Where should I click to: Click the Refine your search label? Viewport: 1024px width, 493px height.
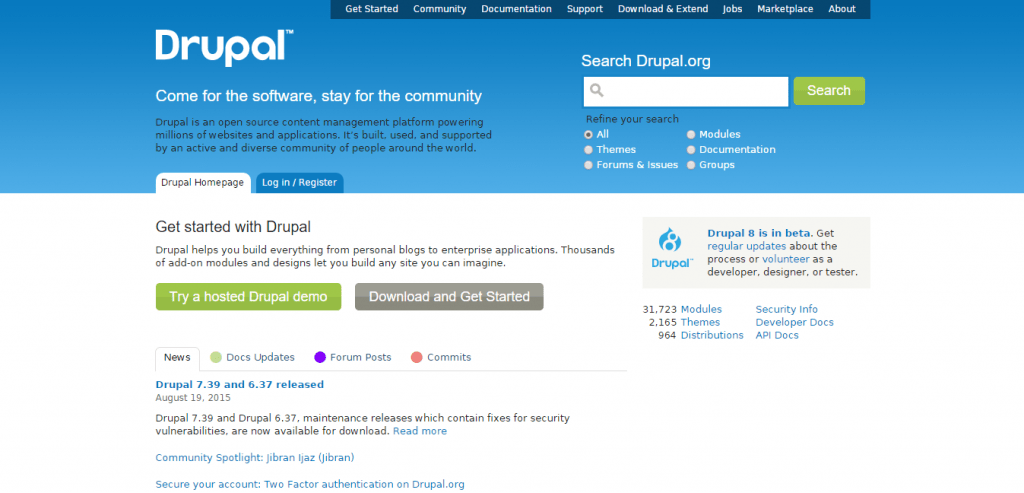(632, 119)
